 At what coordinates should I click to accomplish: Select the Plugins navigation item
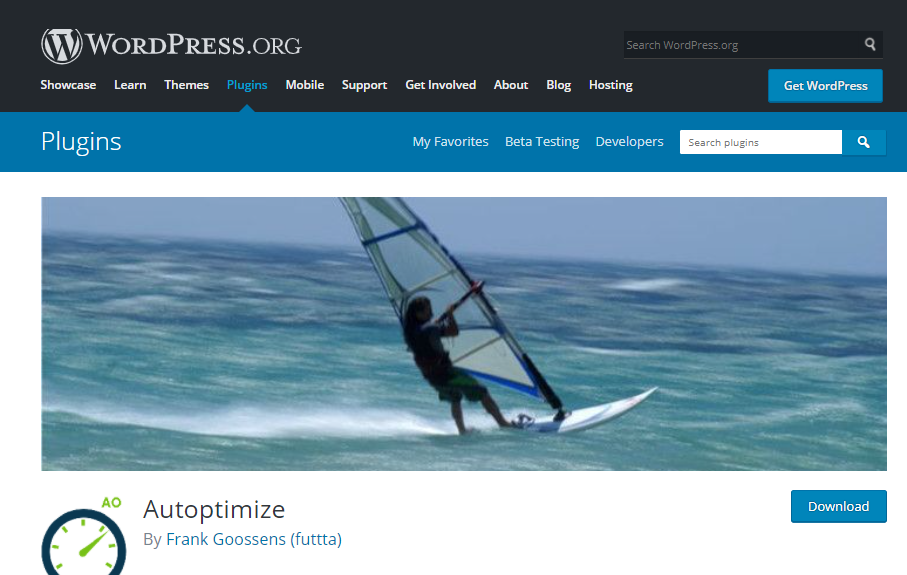pyautogui.click(x=247, y=85)
